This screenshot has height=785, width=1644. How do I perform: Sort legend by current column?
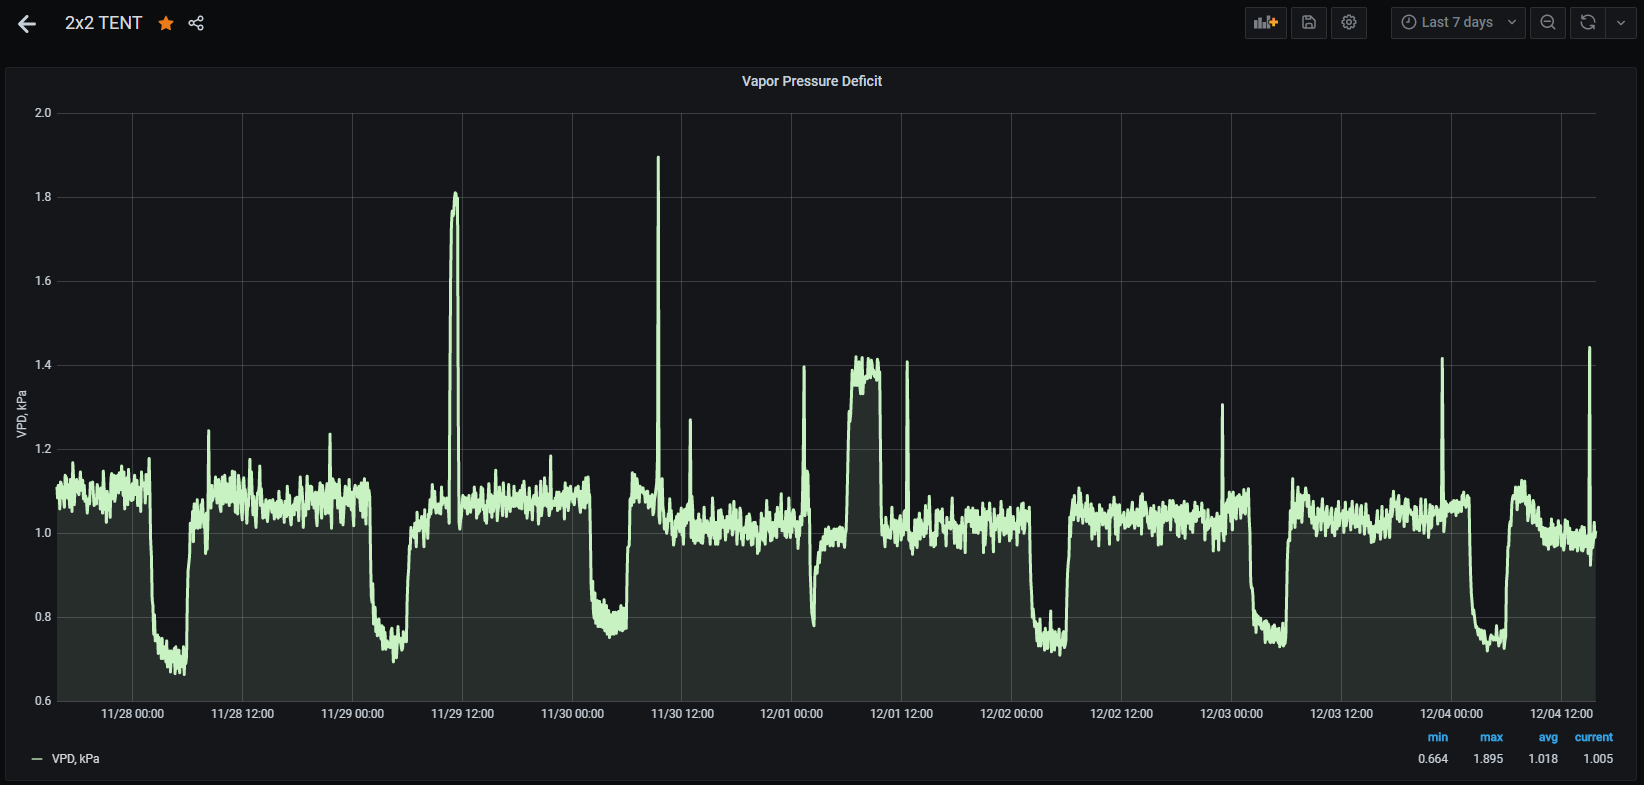click(1594, 737)
